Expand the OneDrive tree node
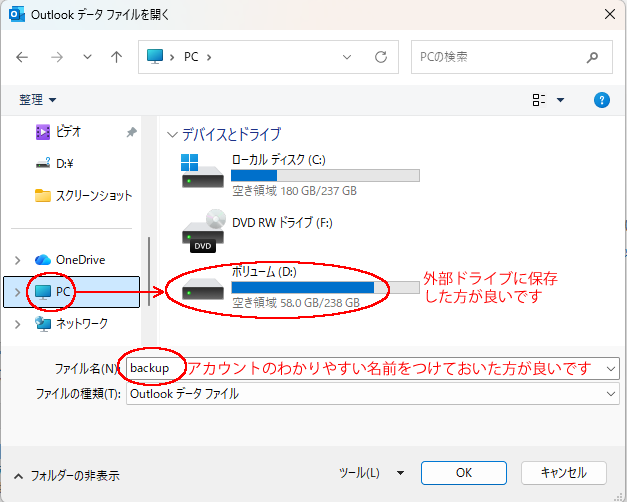Screen dimensions: 627x502 (x=18, y=260)
